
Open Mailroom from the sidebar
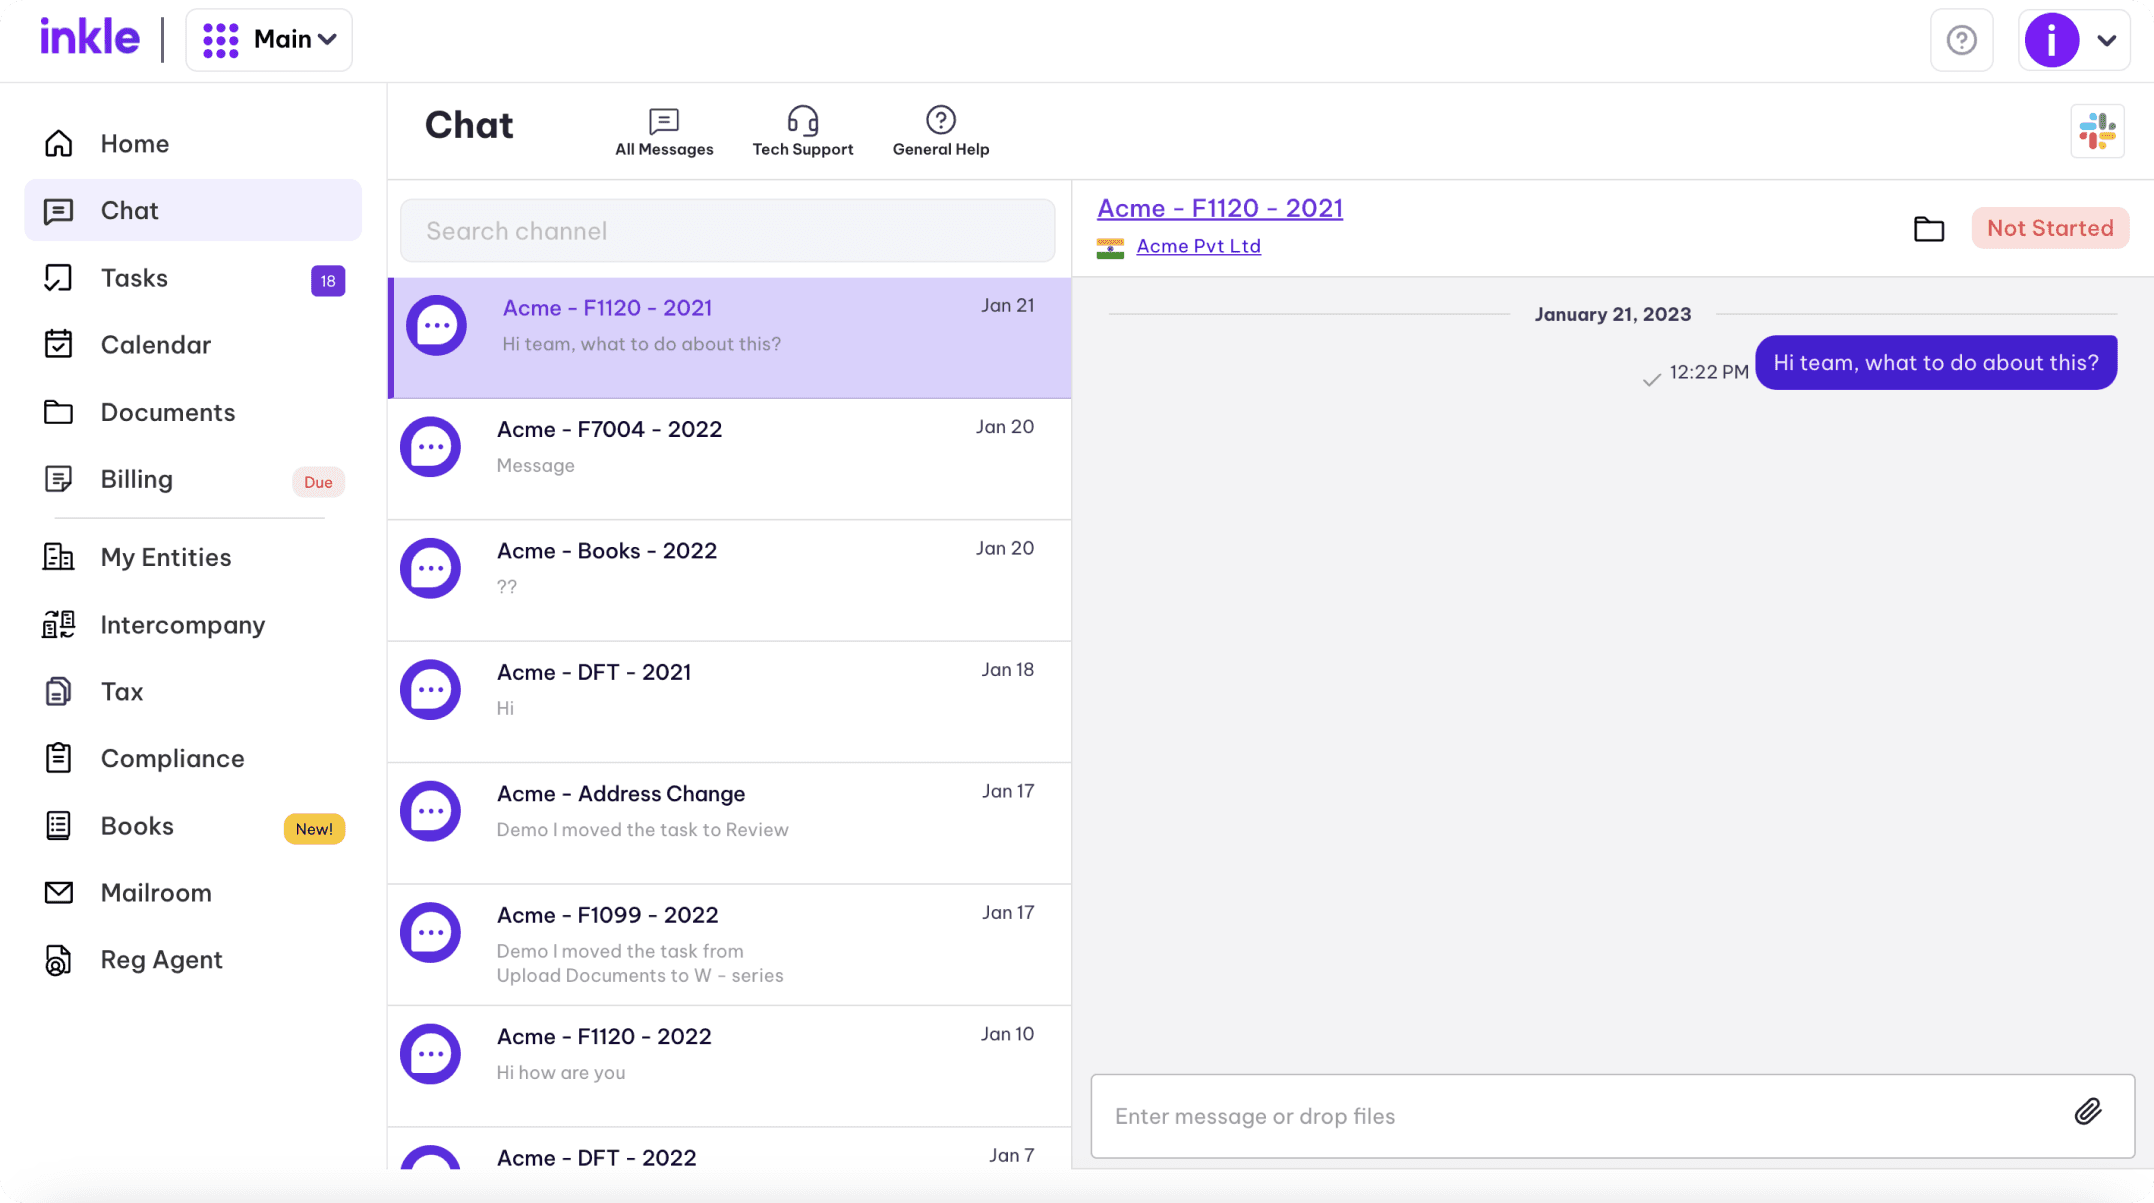point(156,892)
